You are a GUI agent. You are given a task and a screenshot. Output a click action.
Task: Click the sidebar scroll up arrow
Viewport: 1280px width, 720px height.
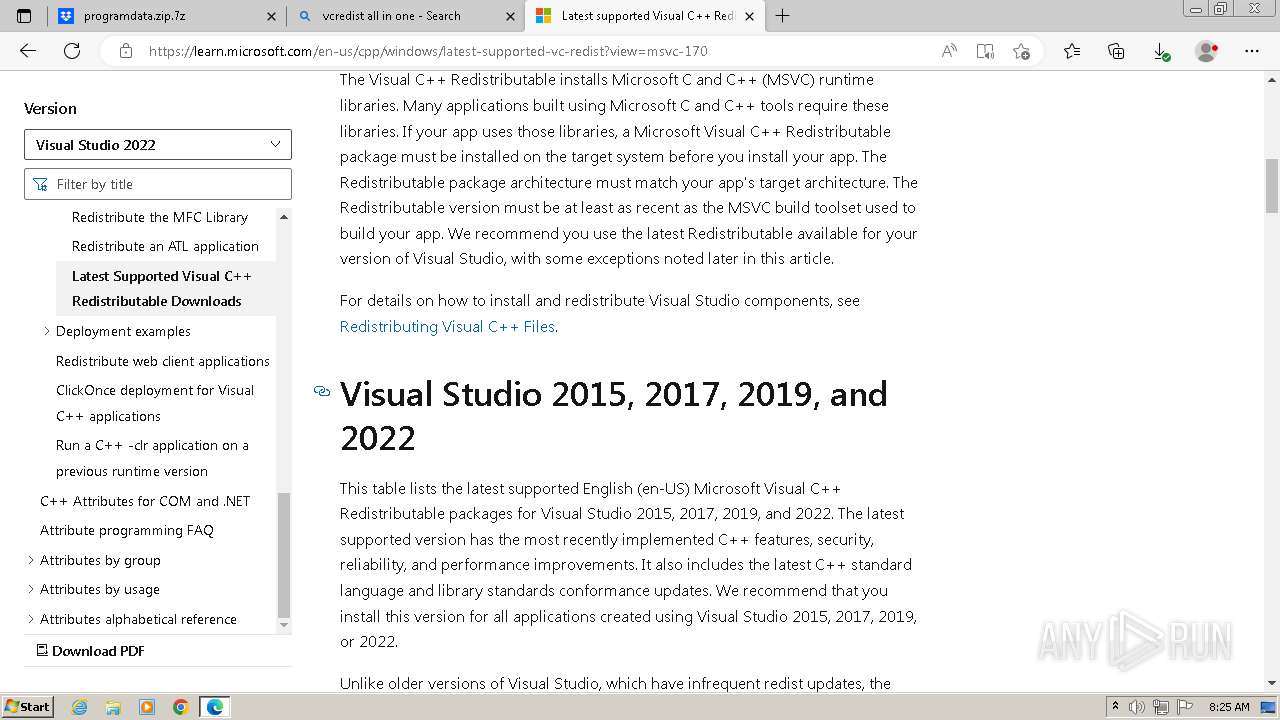pyautogui.click(x=284, y=217)
